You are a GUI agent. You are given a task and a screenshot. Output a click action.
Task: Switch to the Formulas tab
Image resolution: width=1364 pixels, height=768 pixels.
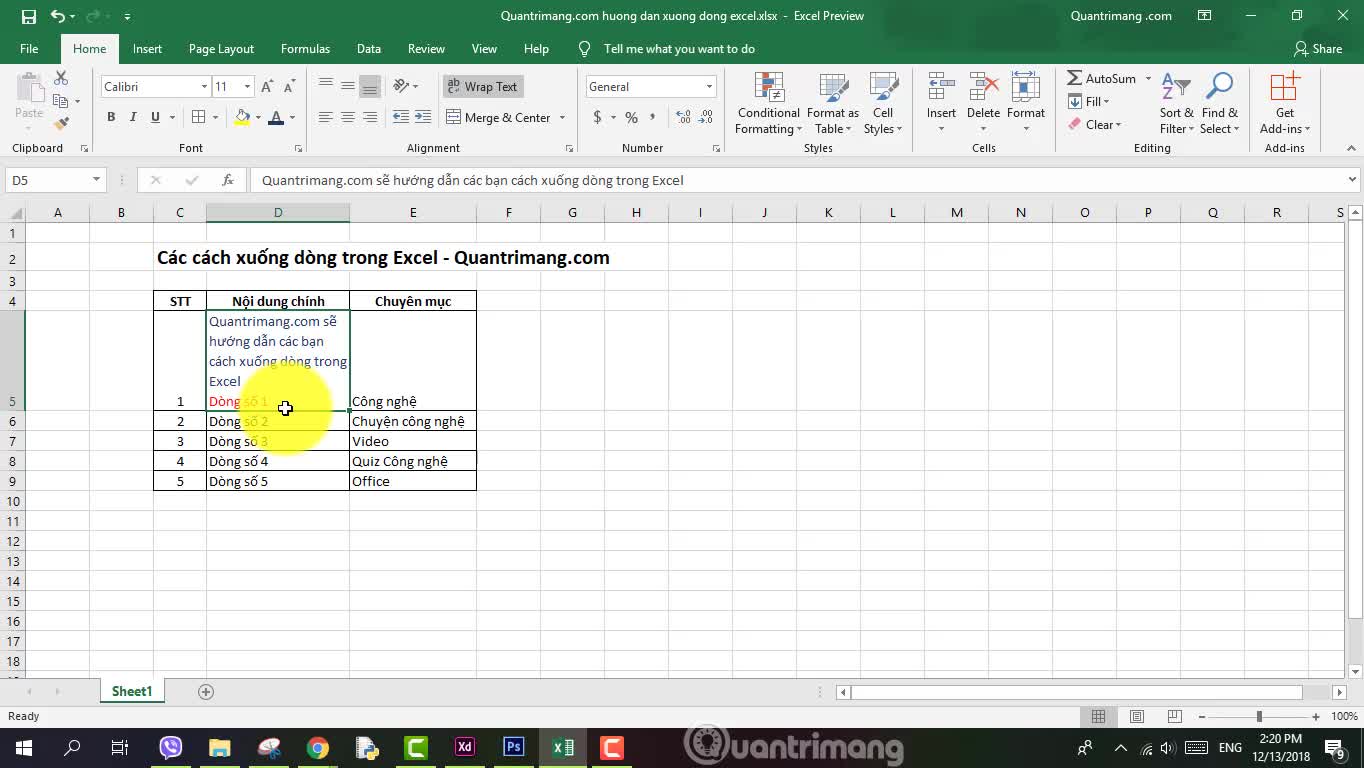(305, 49)
